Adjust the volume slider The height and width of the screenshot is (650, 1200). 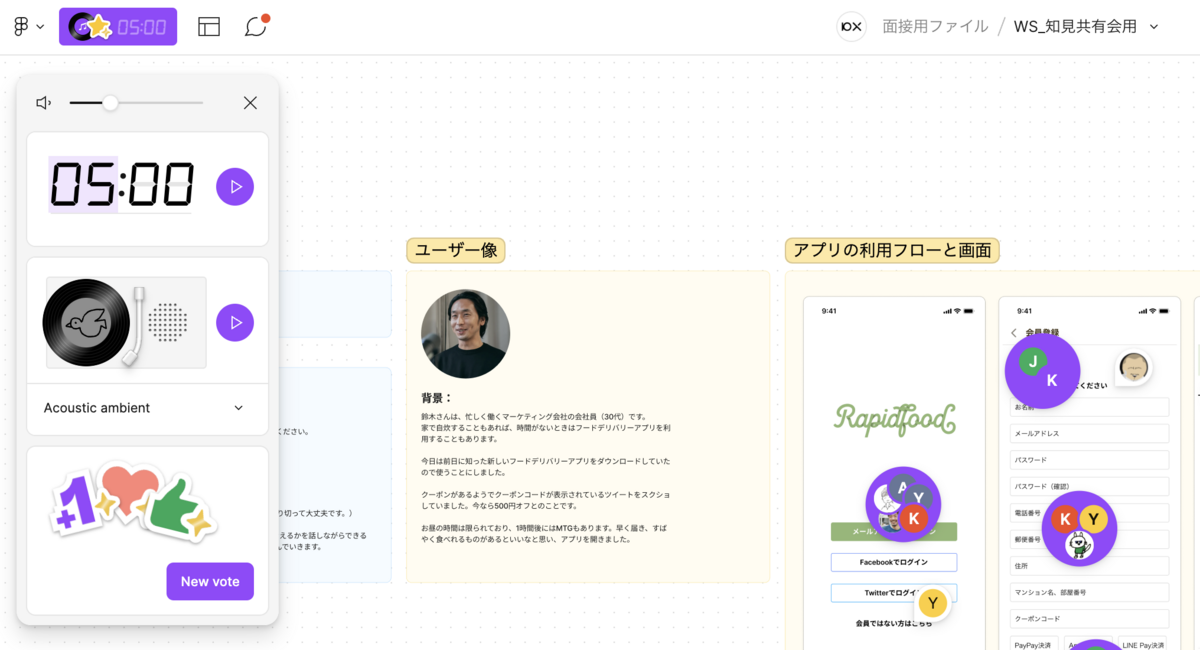(136, 103)
